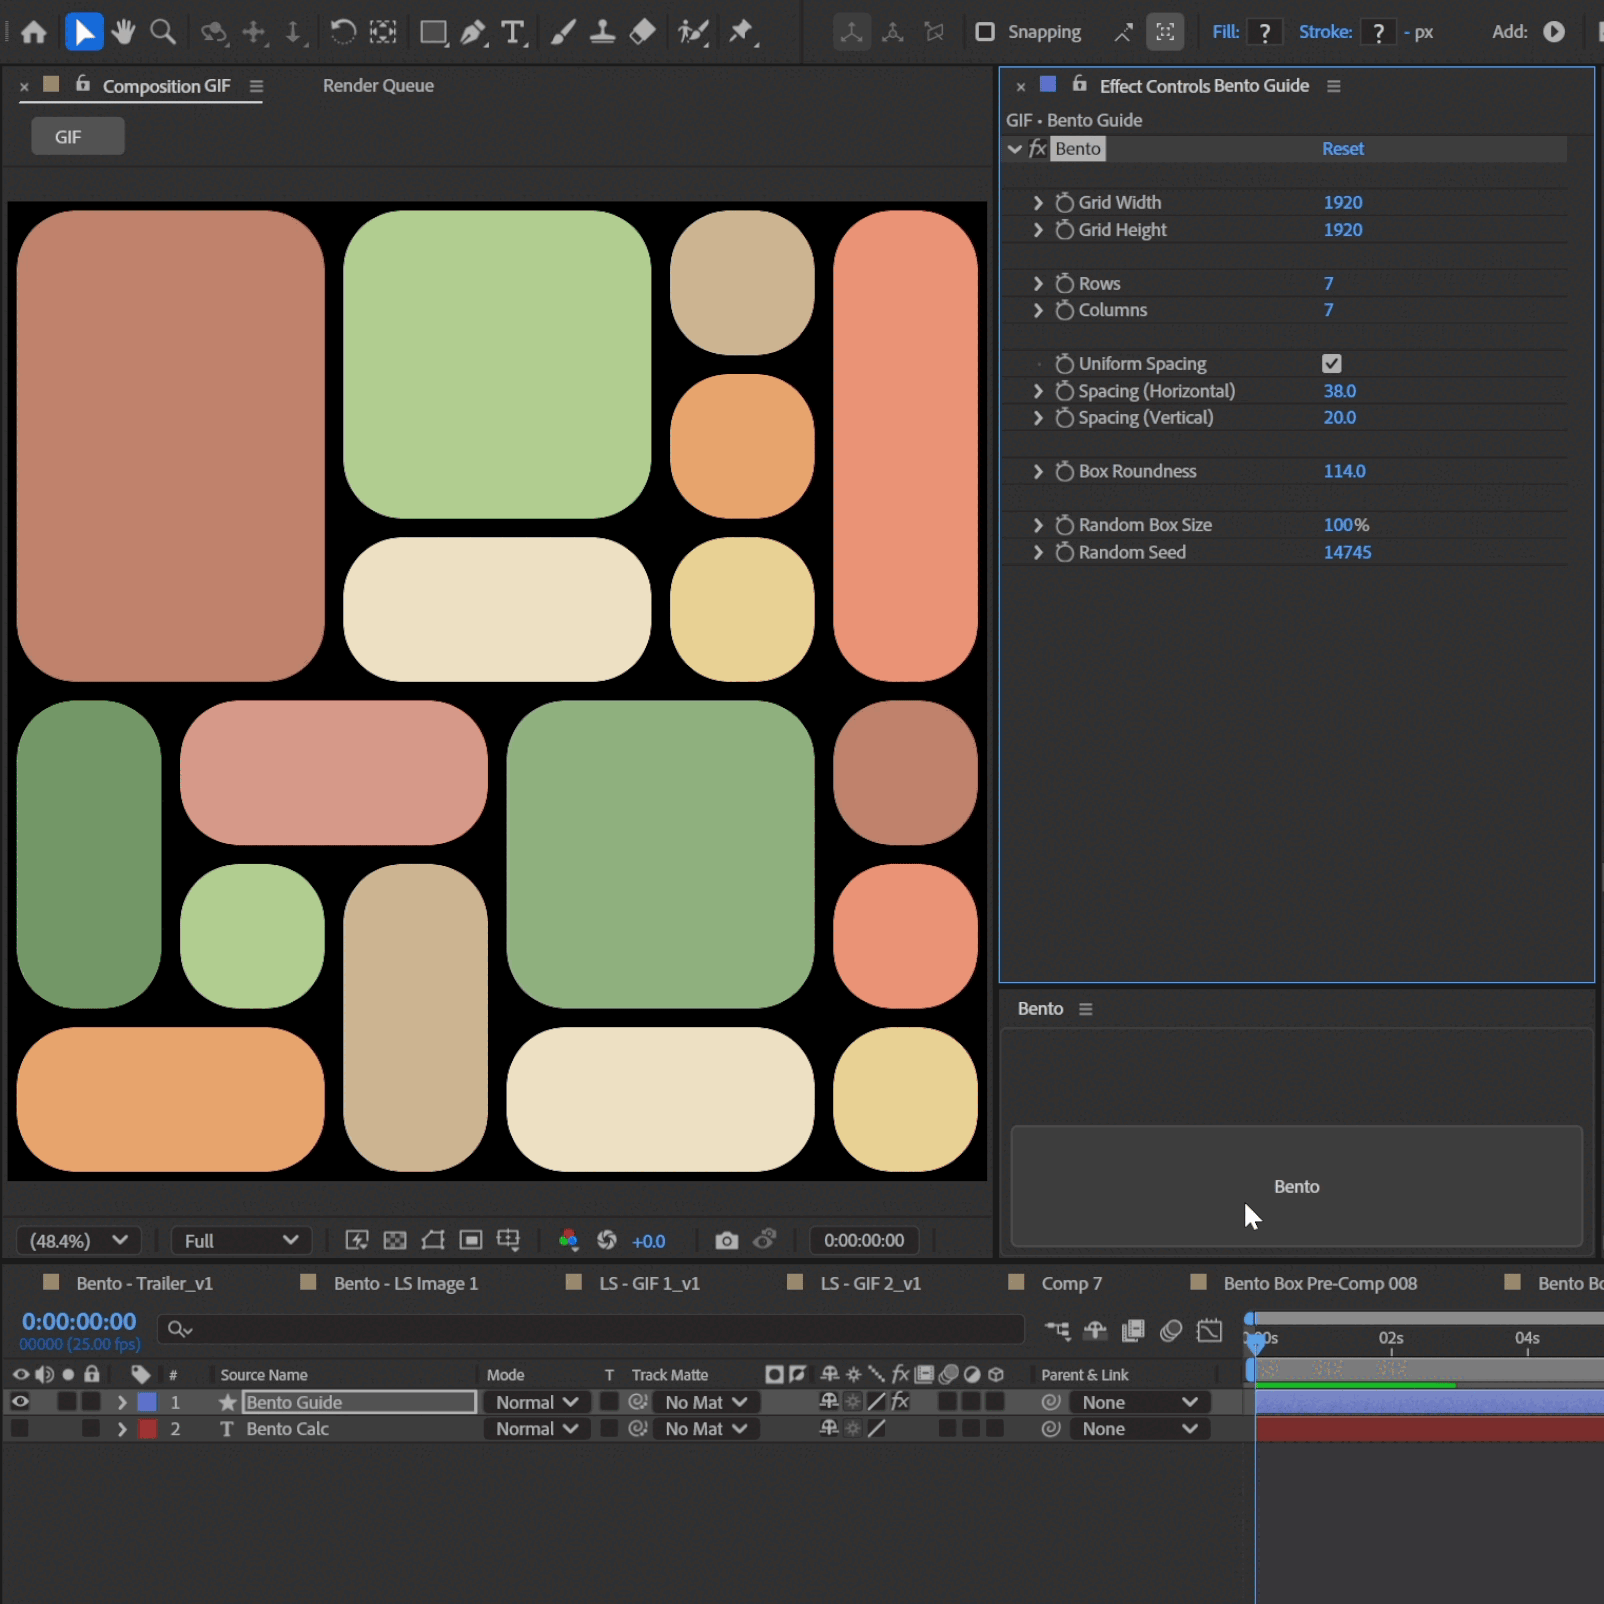1604x1604 pixels.
Task: Select the Zoom tool in toolbar
Action: [163, 32]
